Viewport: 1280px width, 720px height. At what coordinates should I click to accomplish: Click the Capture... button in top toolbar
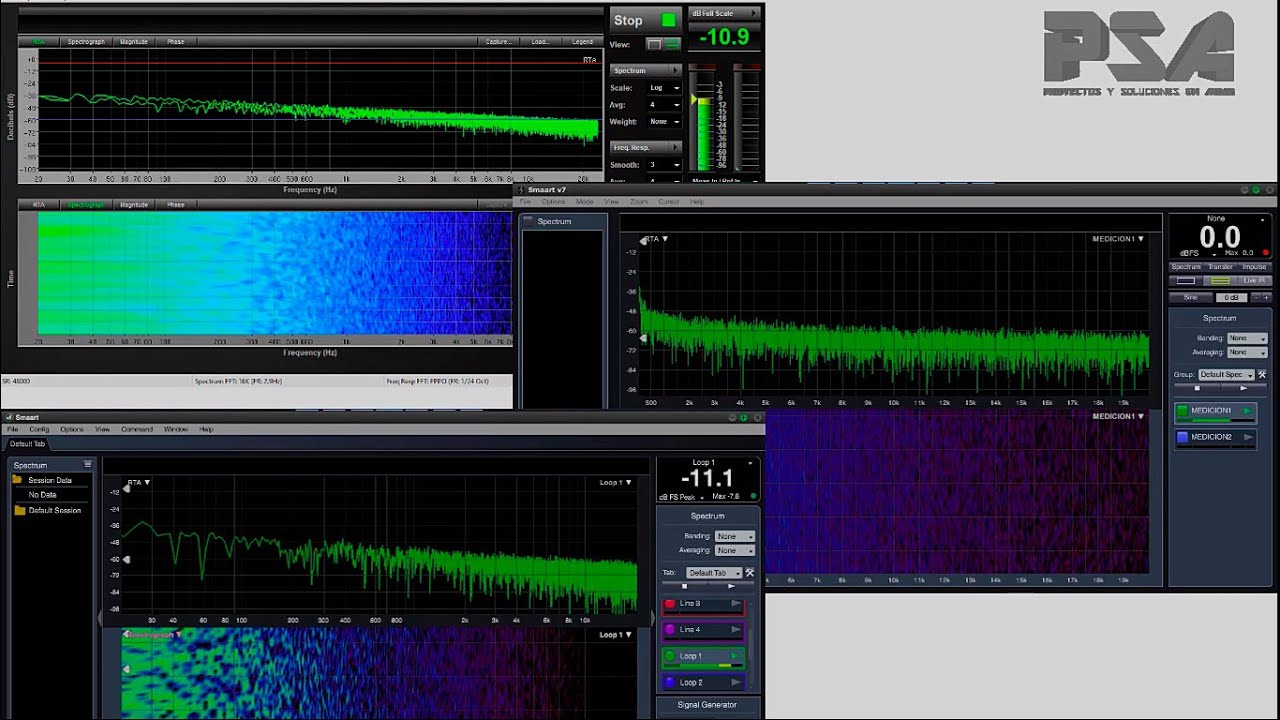(498, 42)
